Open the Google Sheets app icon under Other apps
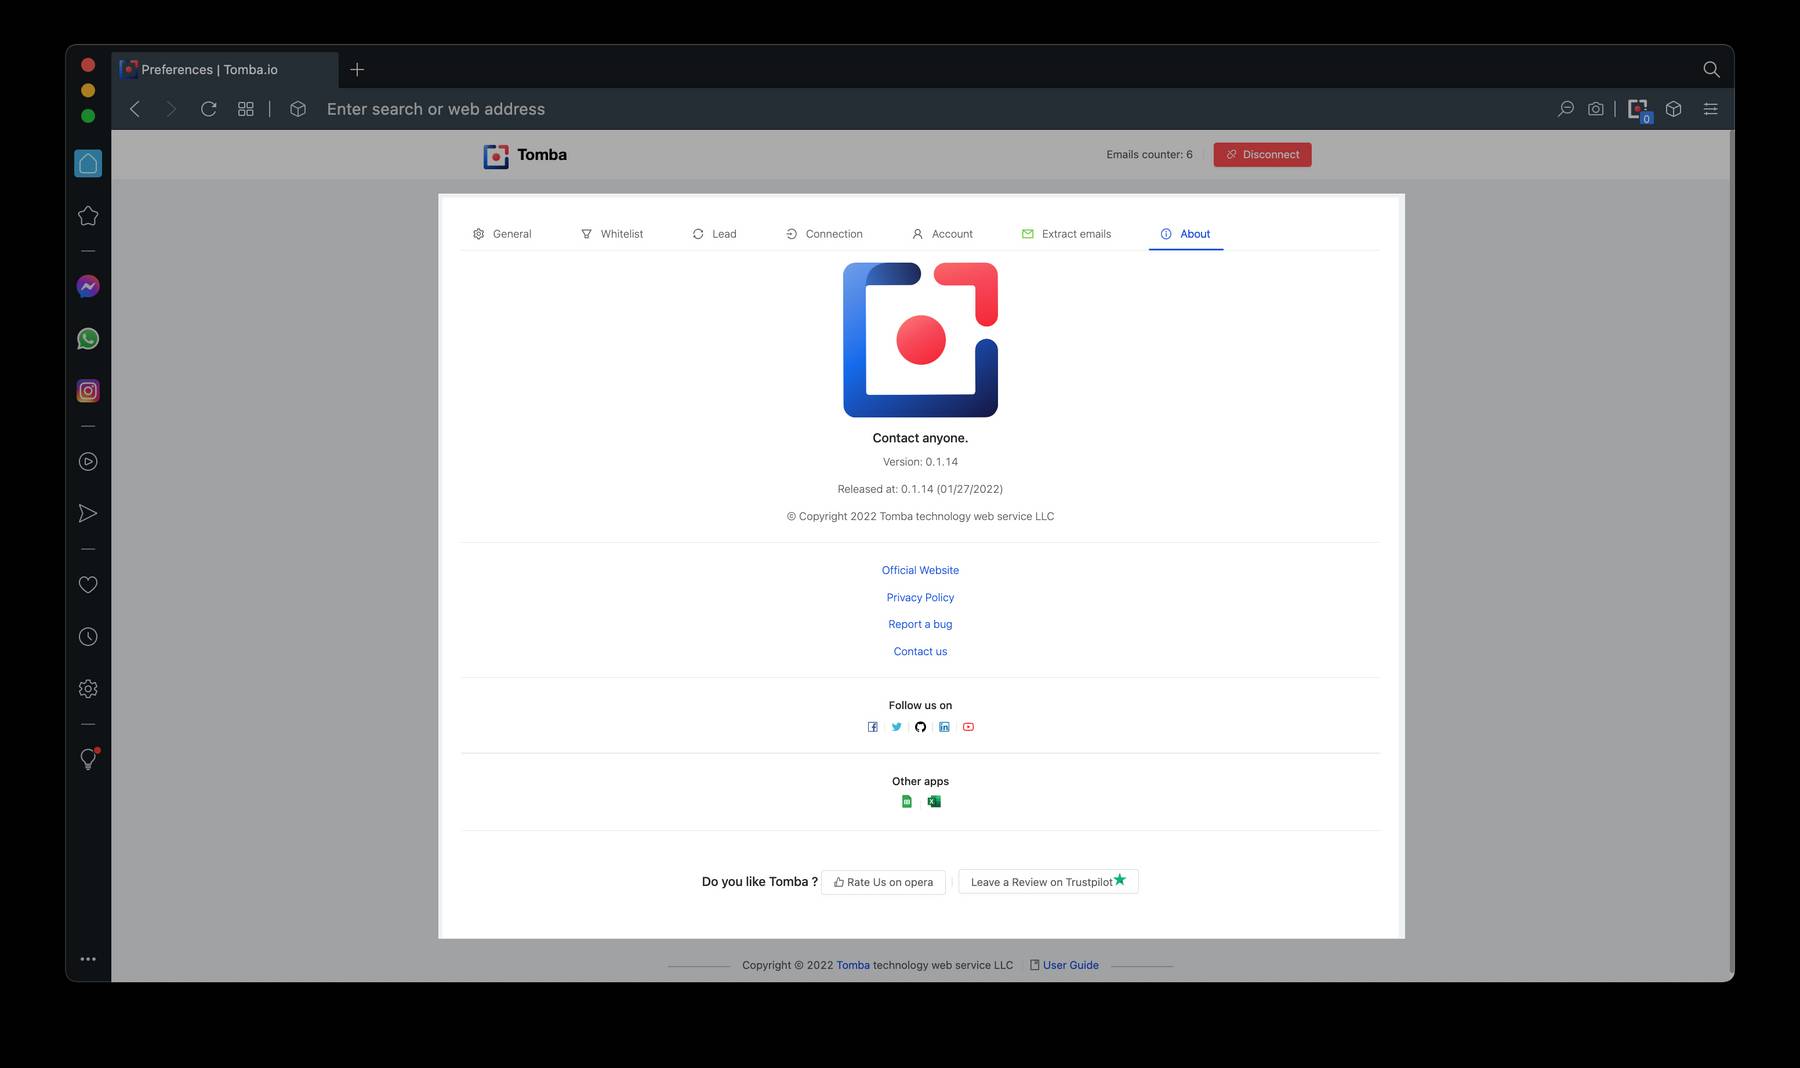The width and height of the screenshot is (1800, 1068). (907, 801)
